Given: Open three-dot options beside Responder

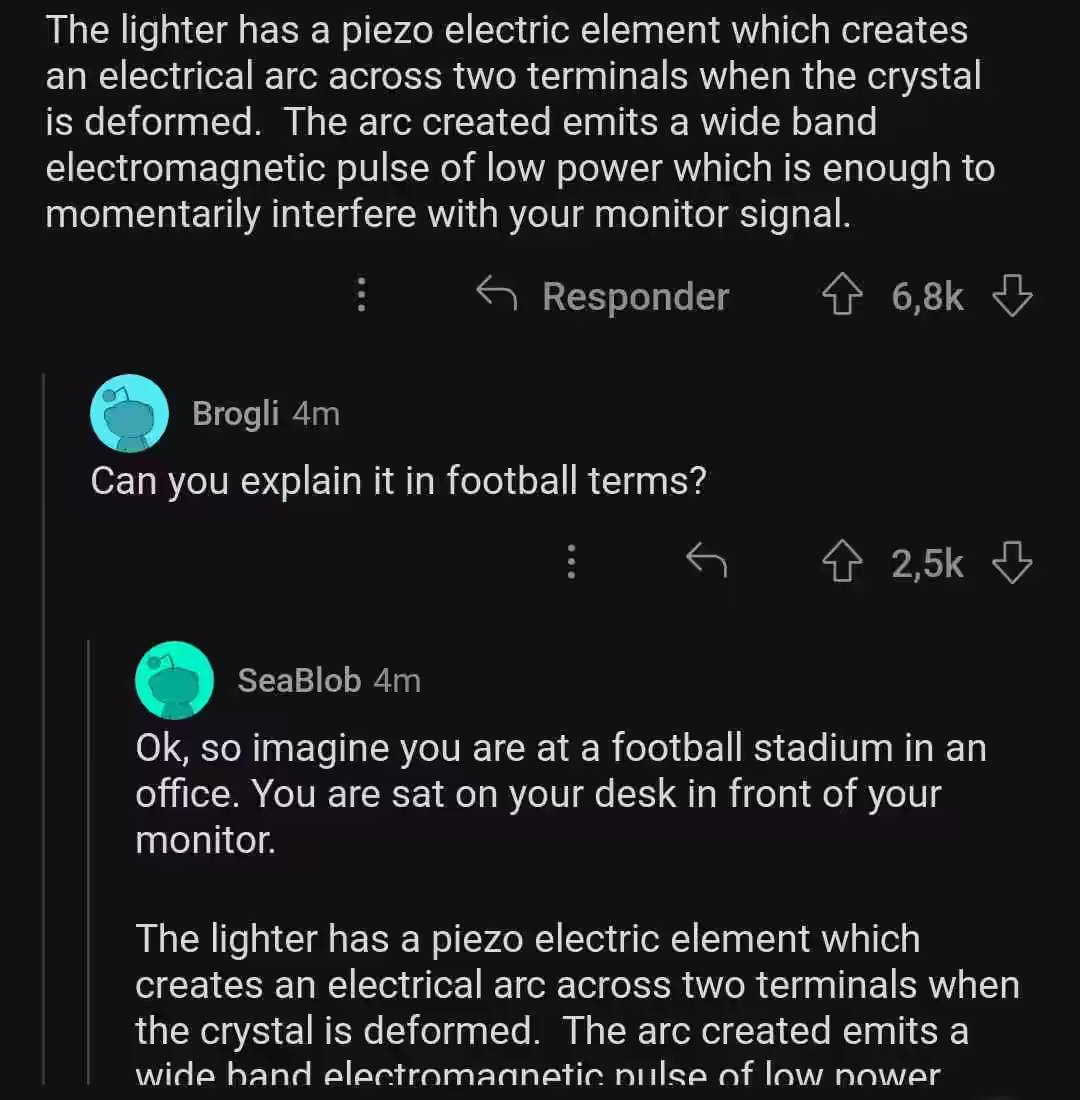Looking at the screenshot, I should click(361, 295).
